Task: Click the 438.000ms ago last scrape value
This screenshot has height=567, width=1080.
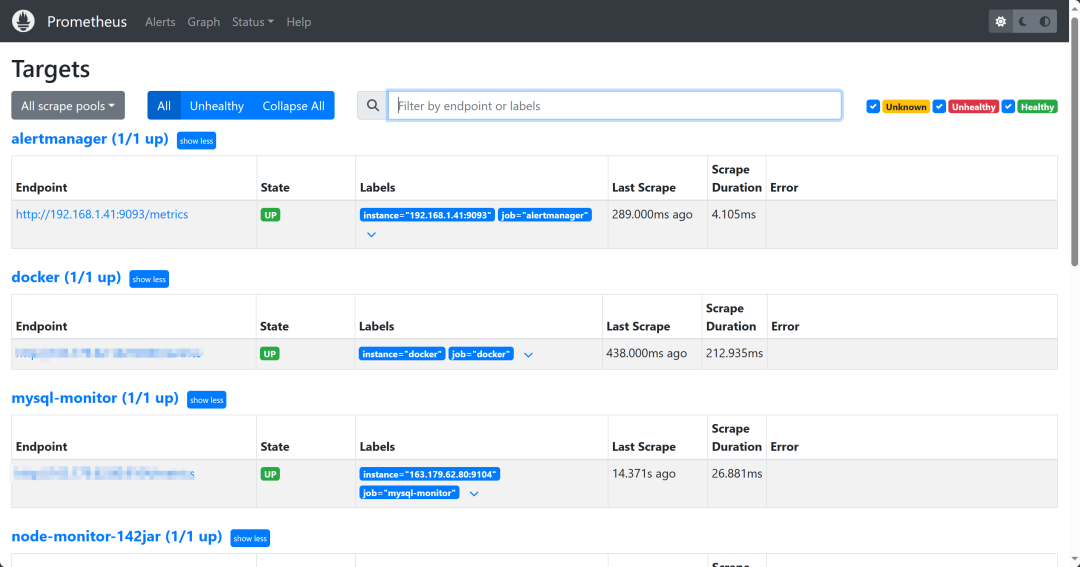Action: coord(646,353)
